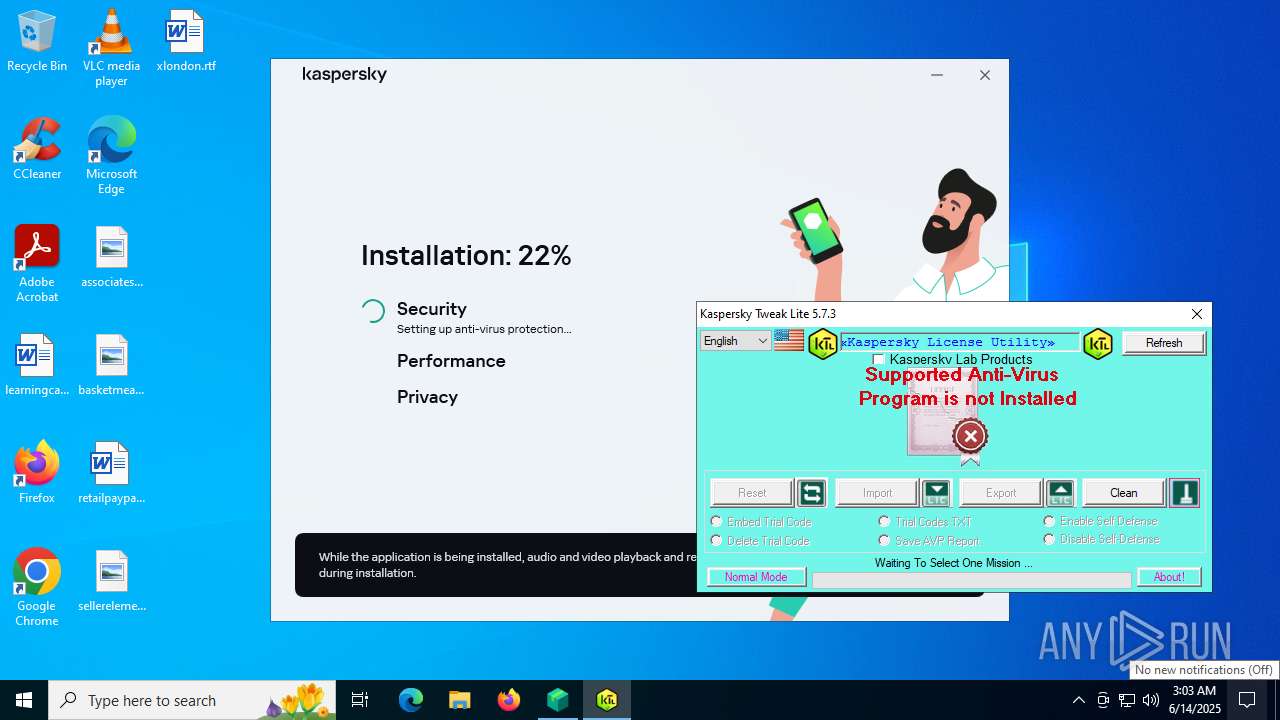Image resolution: width=1280 pixels, height=720 pixels.
Task: Select the associates image file on desktop
Action: [x=111, y=258]
